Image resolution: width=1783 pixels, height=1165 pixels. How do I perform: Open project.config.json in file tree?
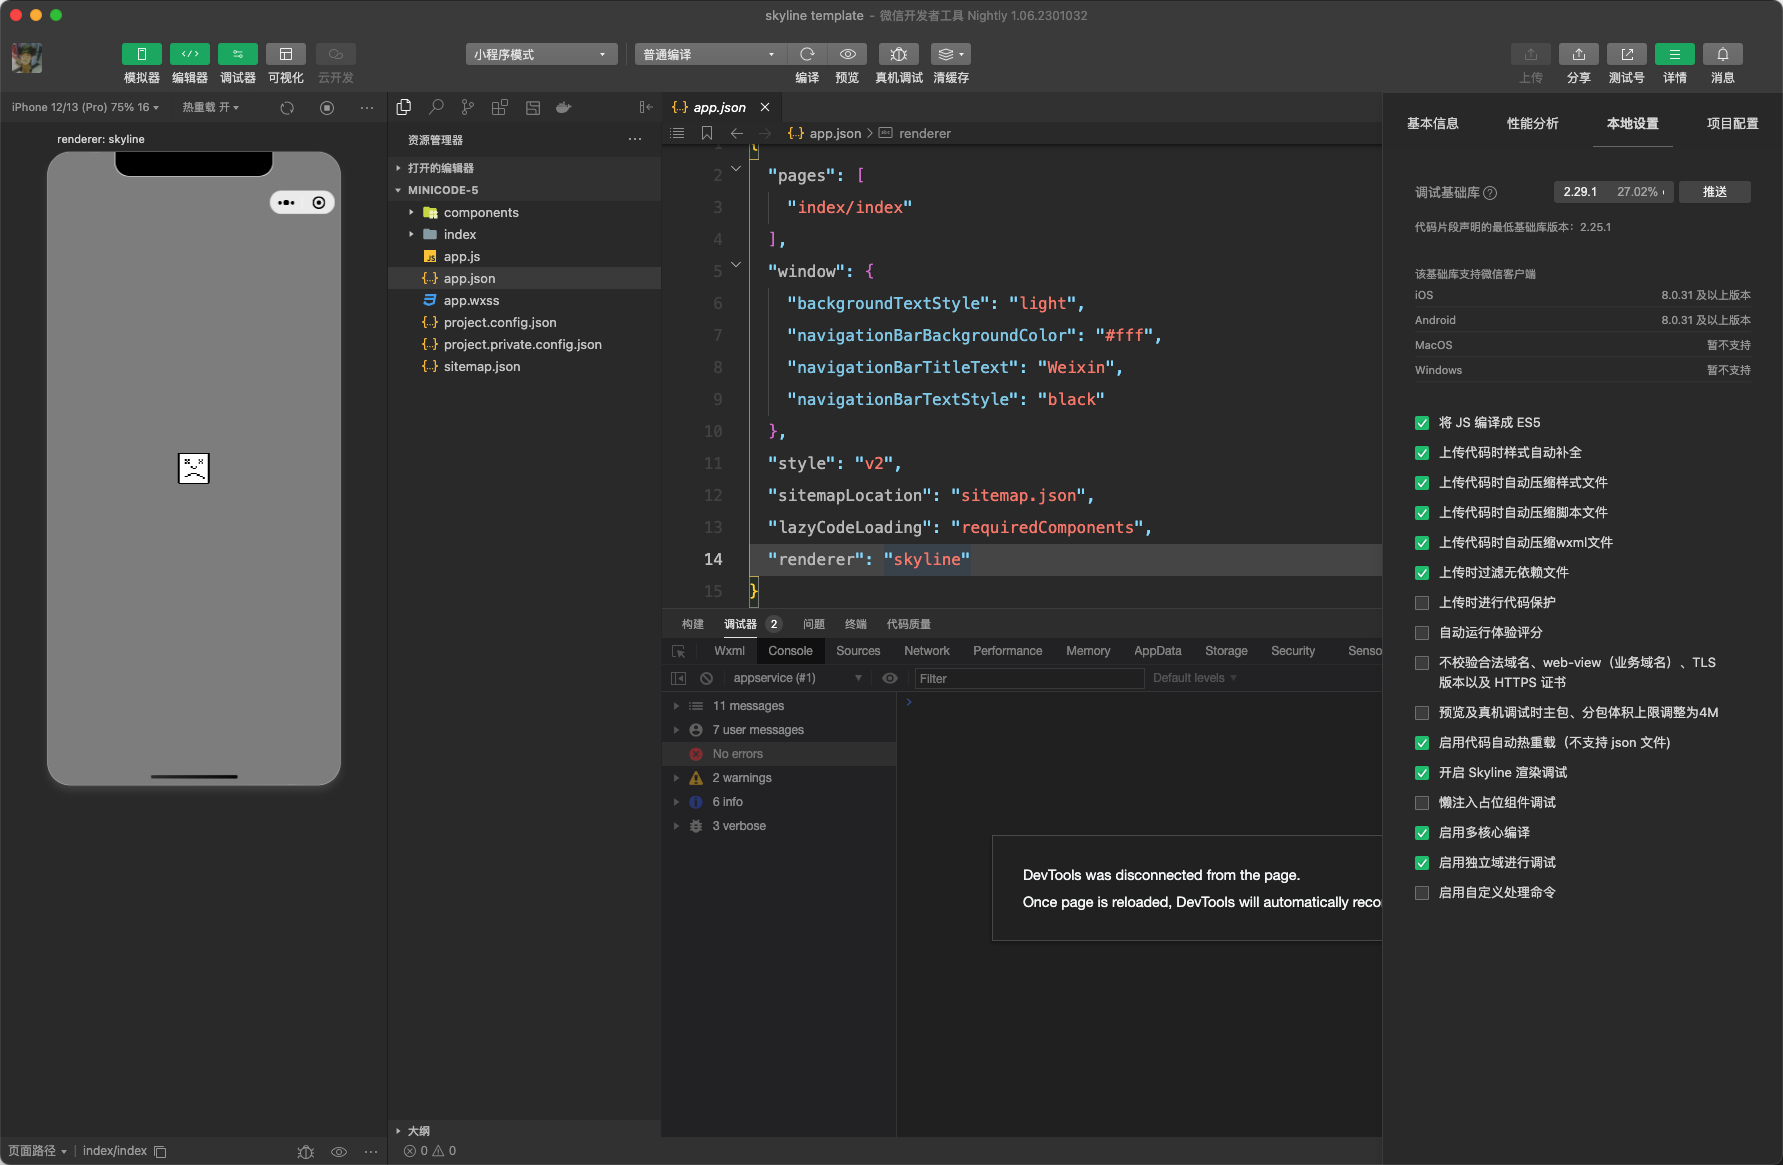click(x=500, y=323)
